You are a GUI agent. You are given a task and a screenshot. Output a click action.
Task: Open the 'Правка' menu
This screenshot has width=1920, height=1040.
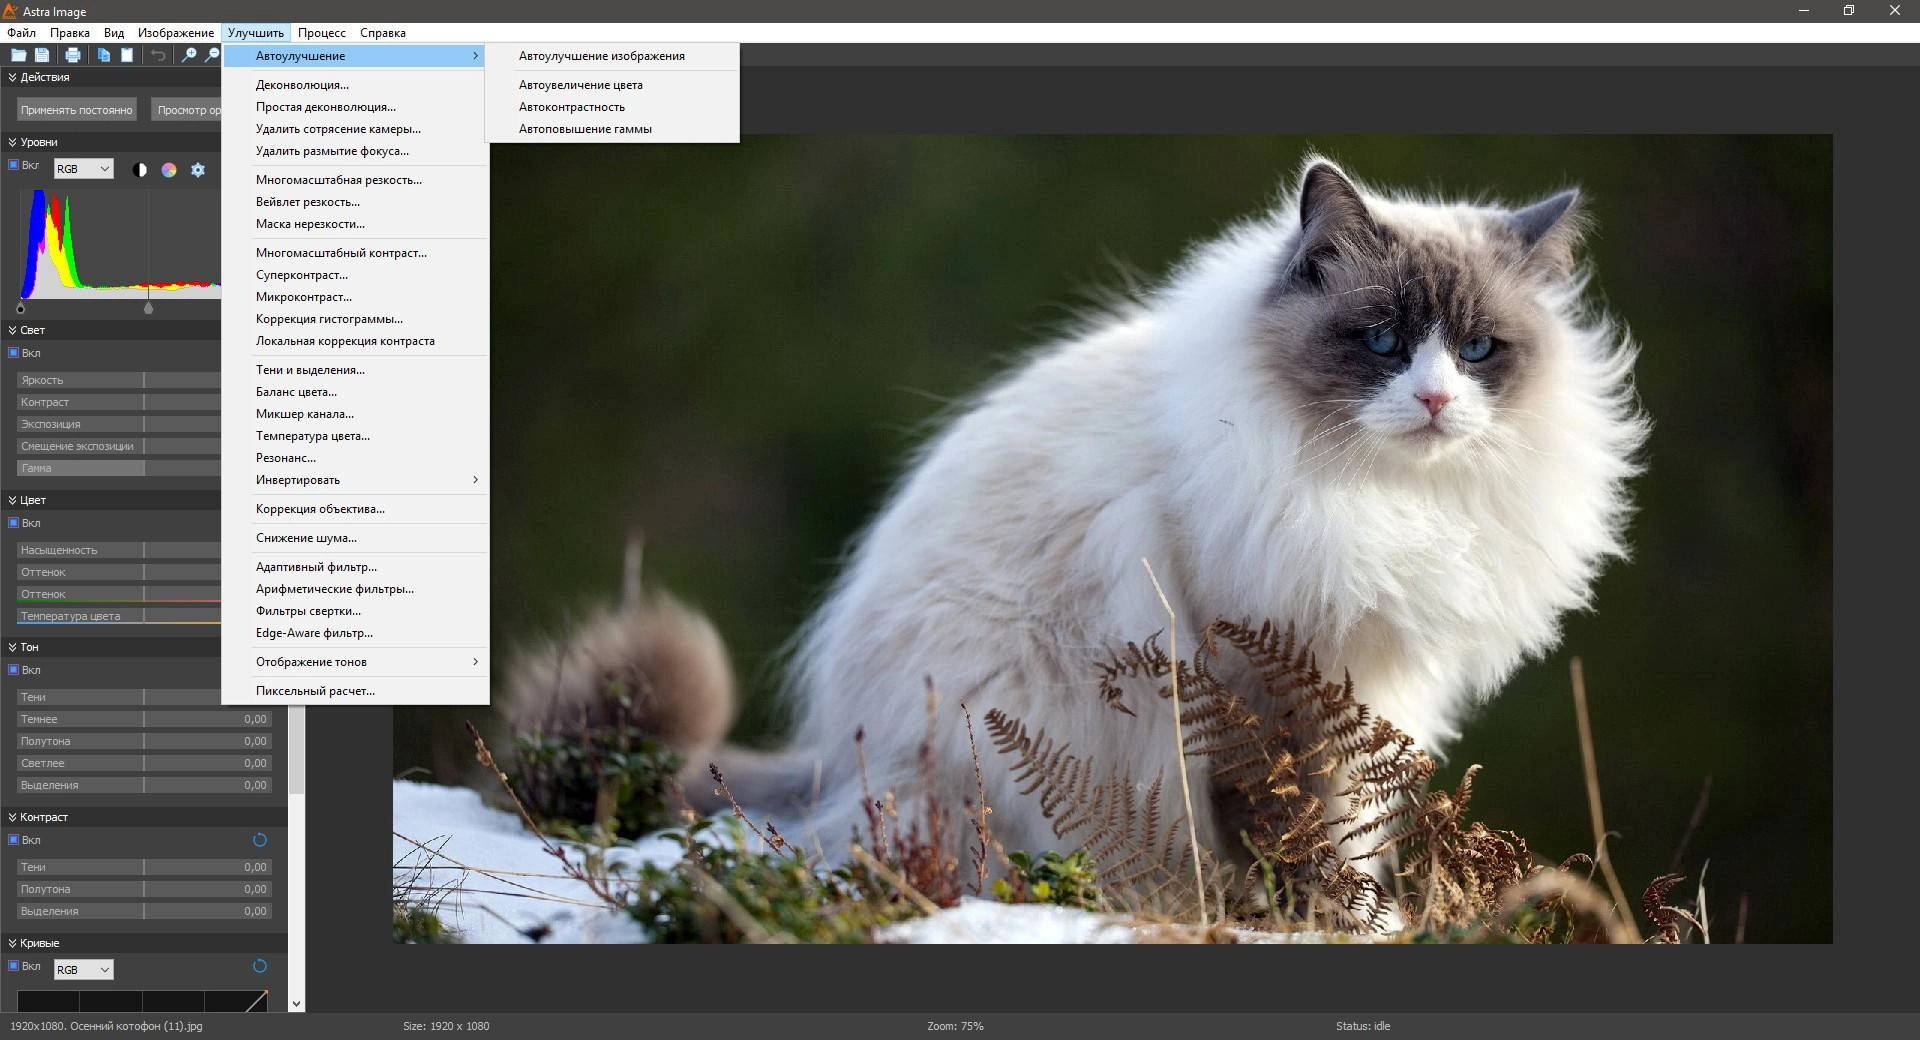[70, 33]
